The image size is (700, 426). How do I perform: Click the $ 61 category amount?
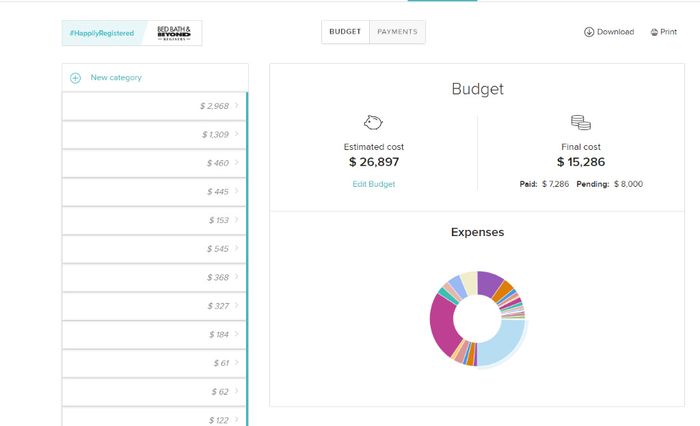(221, 363)
